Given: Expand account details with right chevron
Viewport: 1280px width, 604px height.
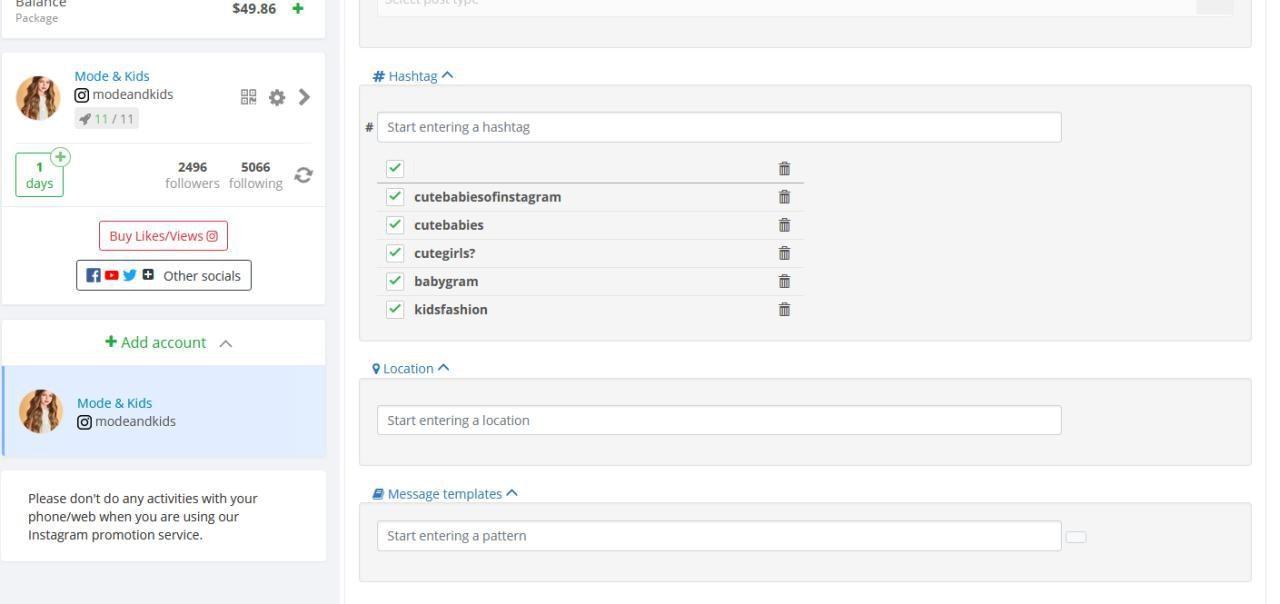Looking at the screenshot, I should pos(304,97).
